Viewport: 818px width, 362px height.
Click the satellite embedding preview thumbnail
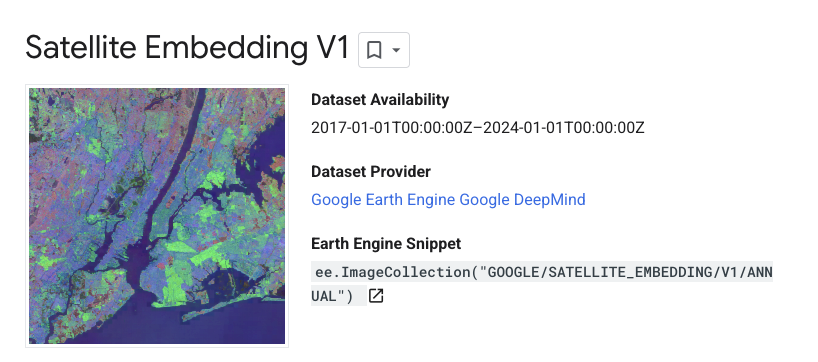(157, 216)
